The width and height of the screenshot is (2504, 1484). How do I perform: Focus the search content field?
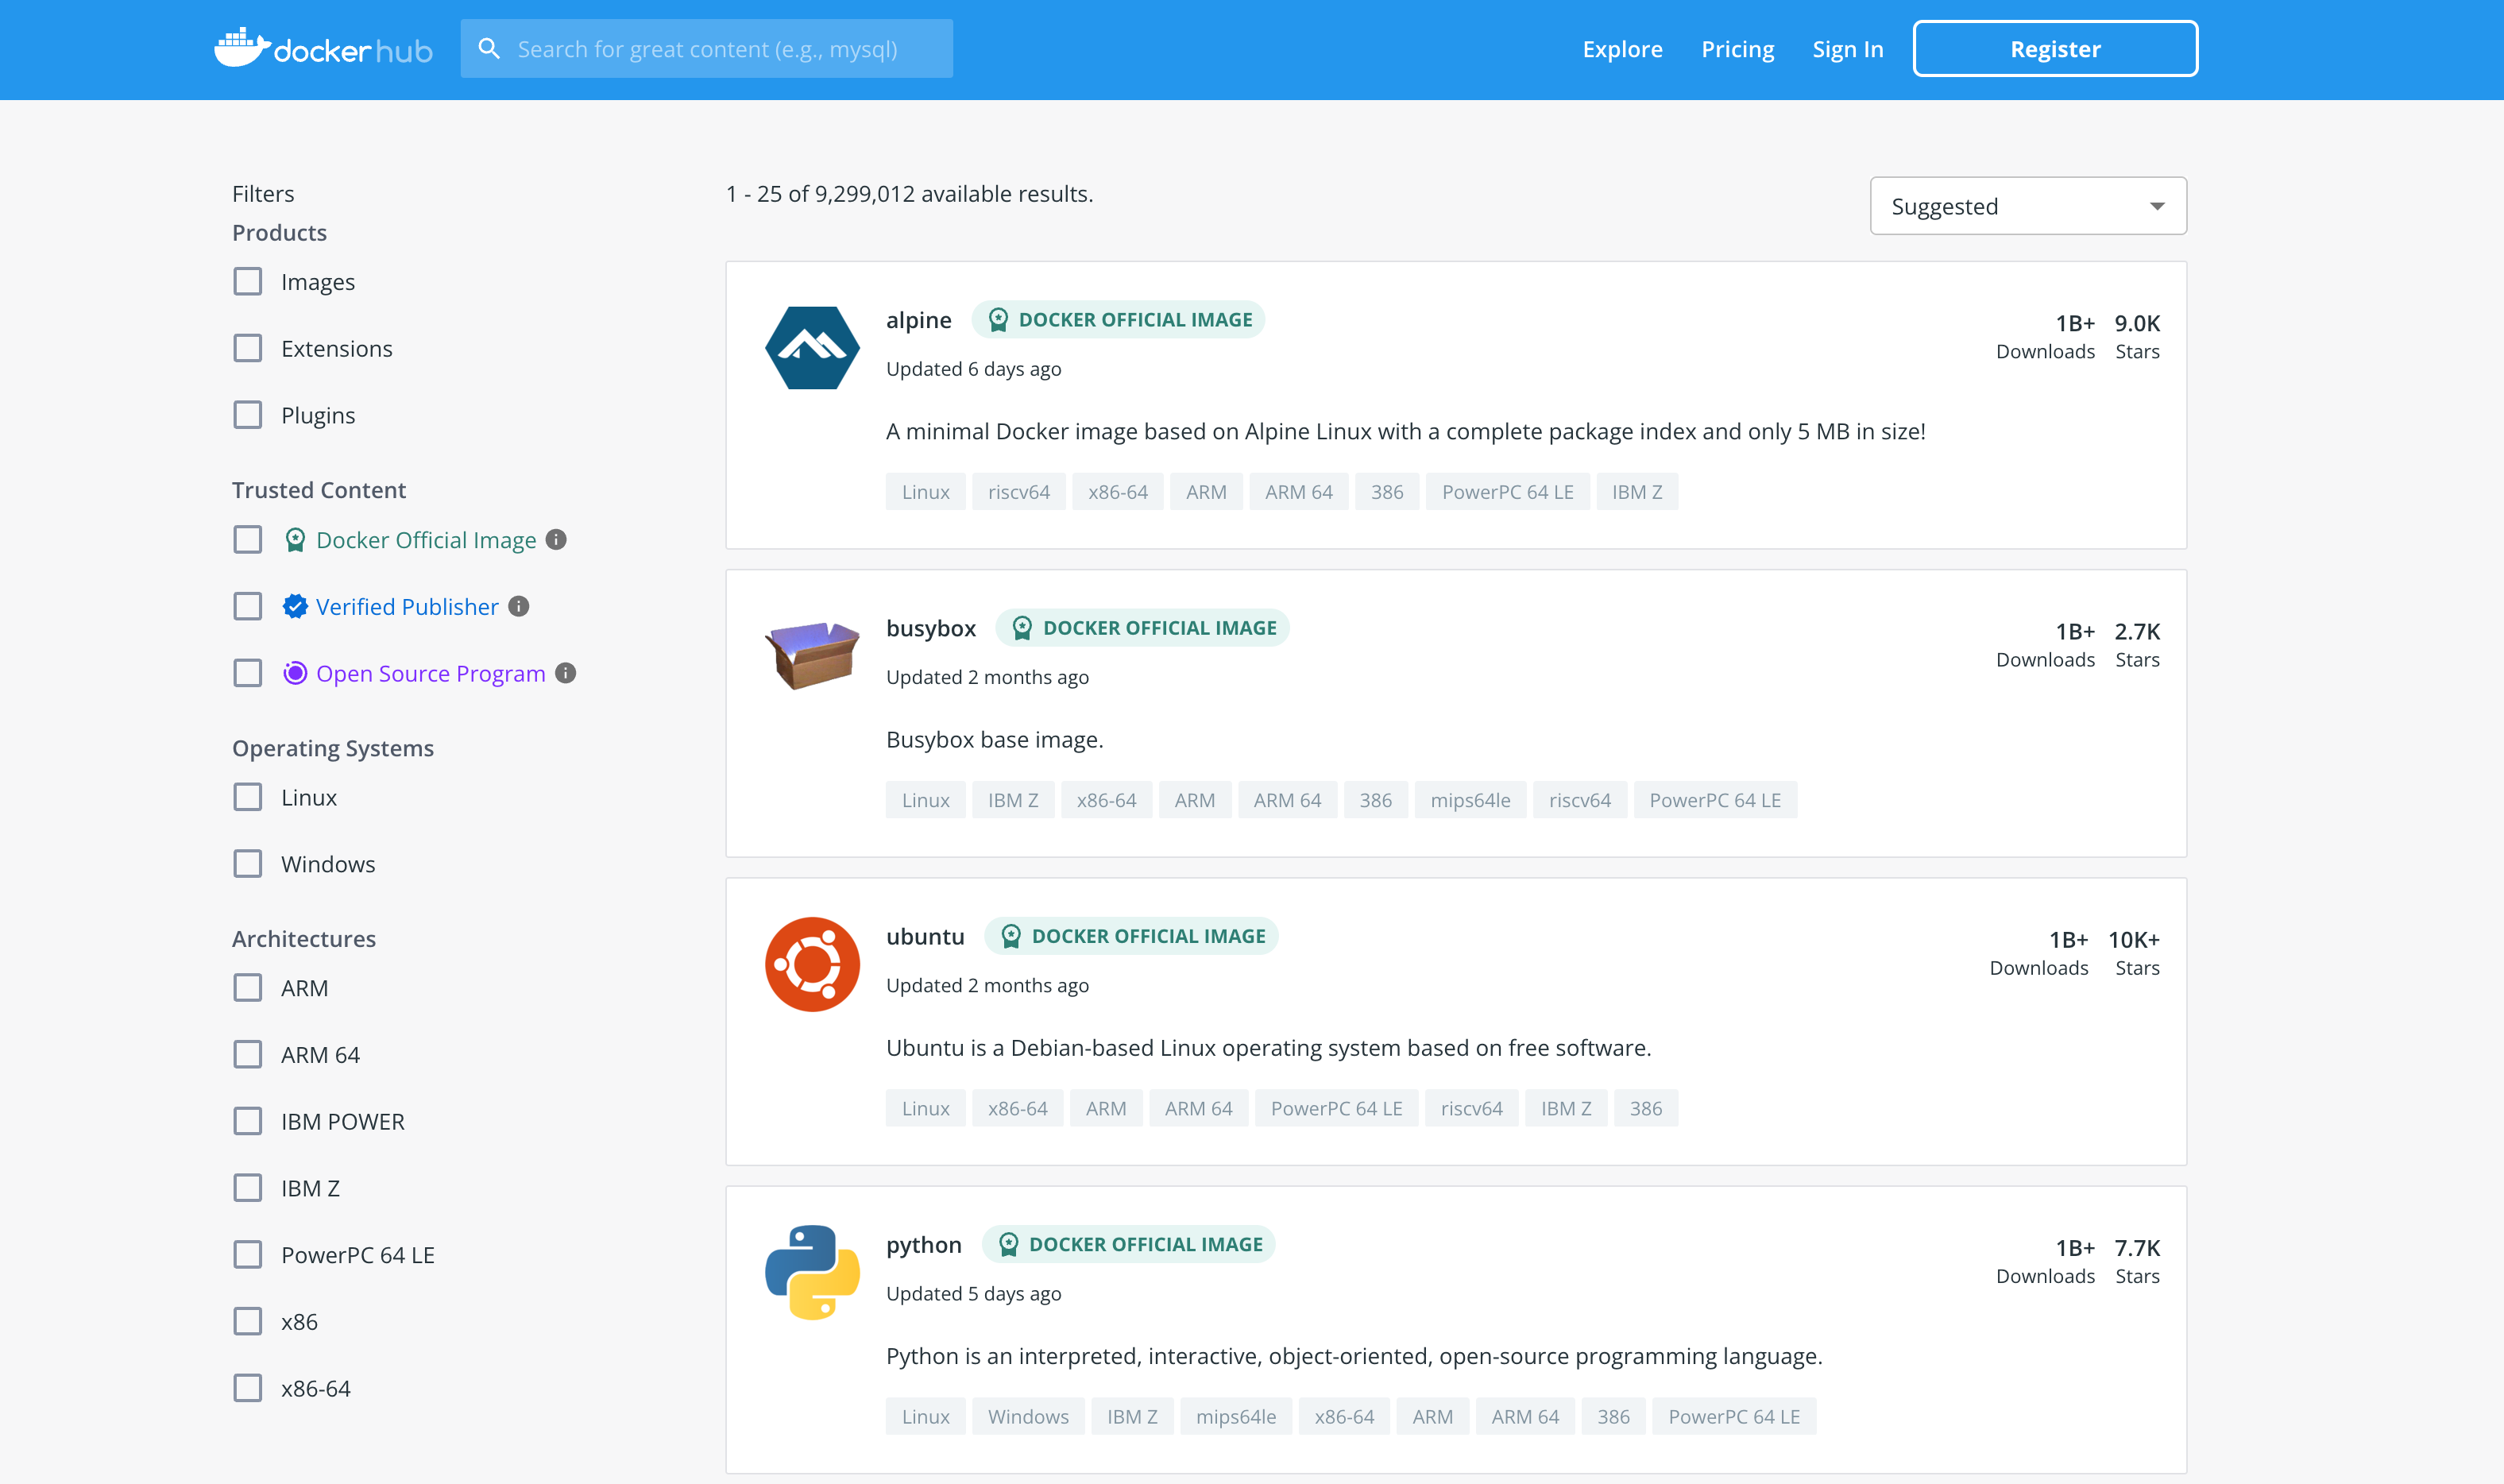706,49
